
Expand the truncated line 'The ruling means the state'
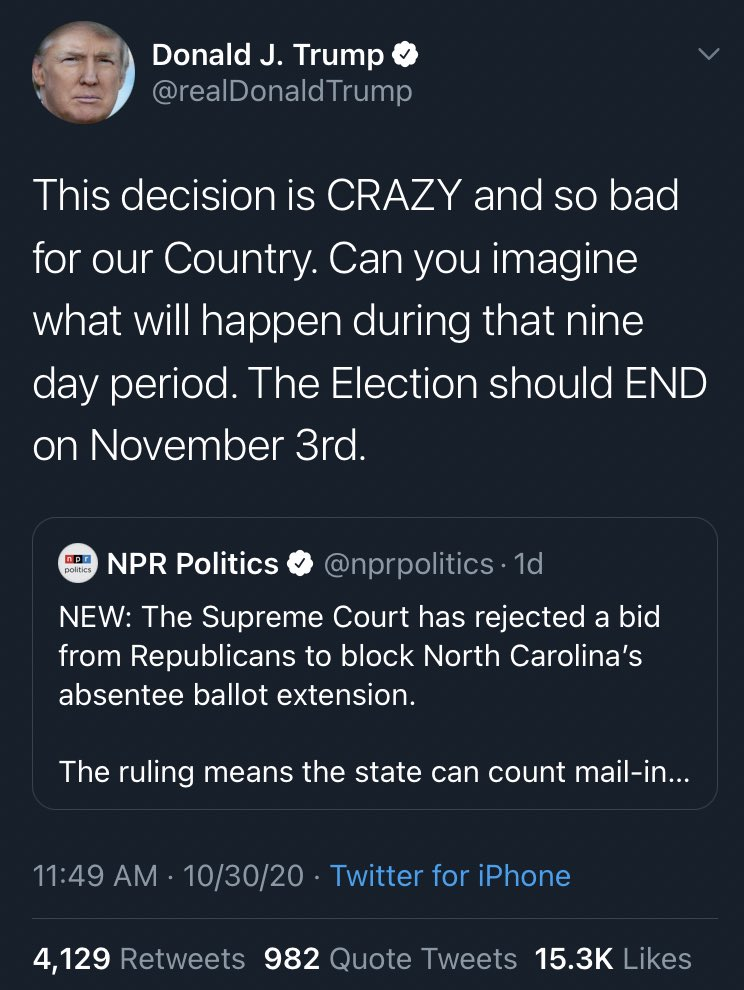[375, 772]
